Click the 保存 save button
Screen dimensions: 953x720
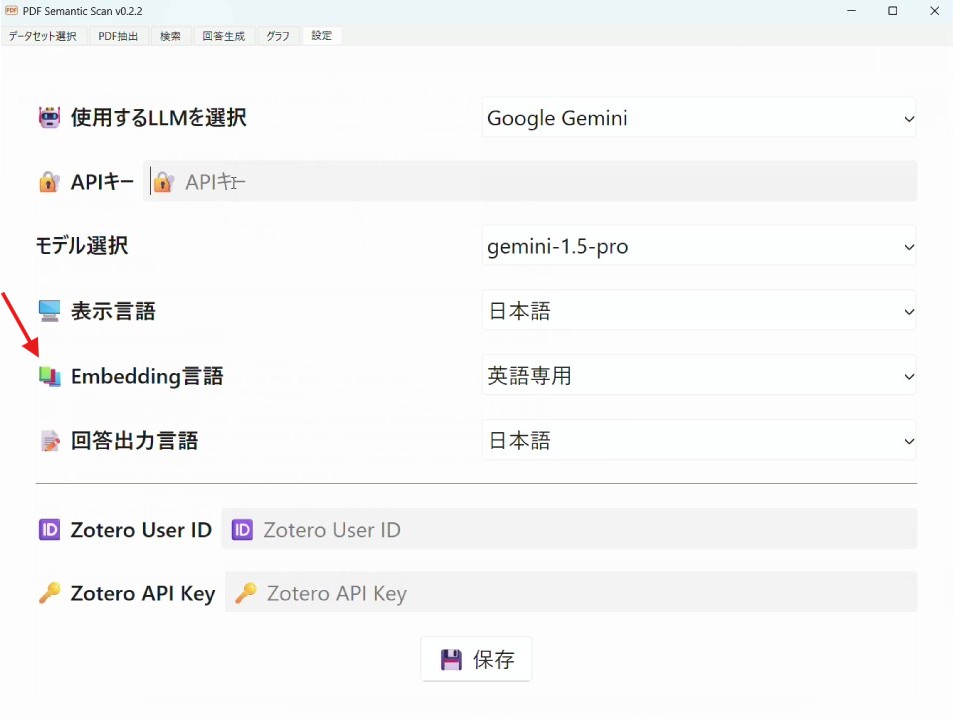coord(476,659)
